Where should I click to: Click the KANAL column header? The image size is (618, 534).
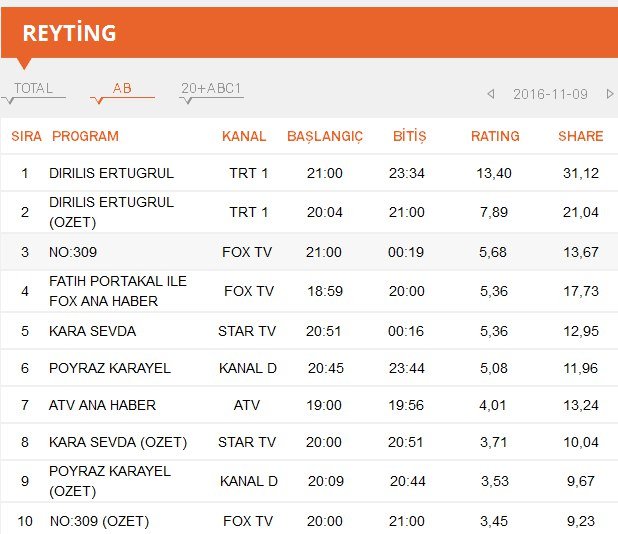[244, 136]
